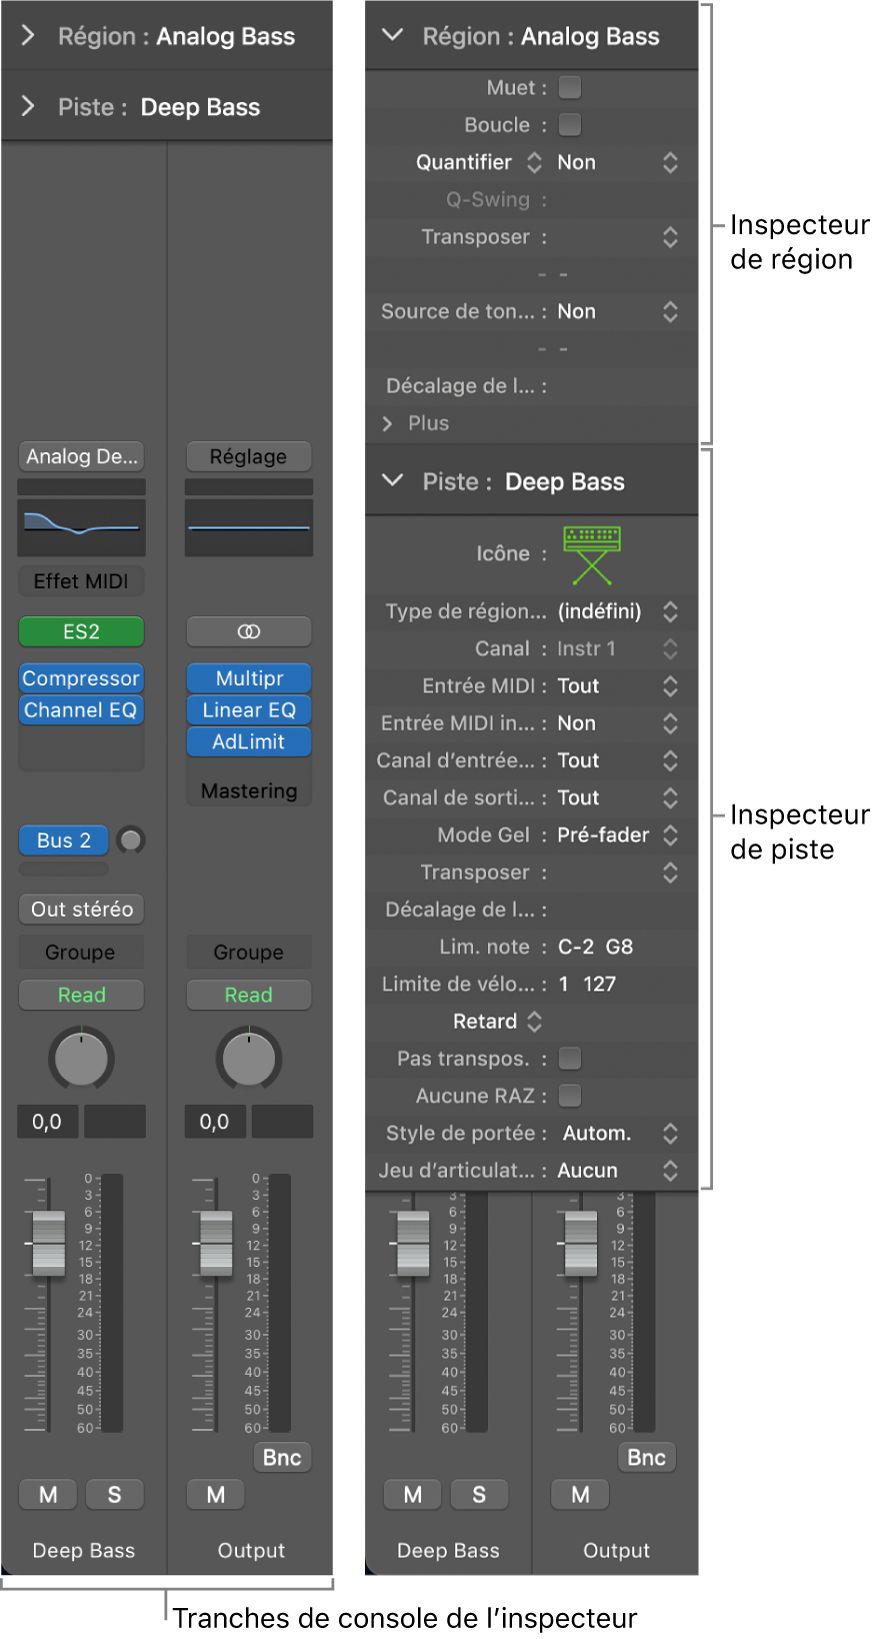The image size is (880, 1639).
Task: Click the AdLimit plug-in slot
Action: click(x=249, y=742)
